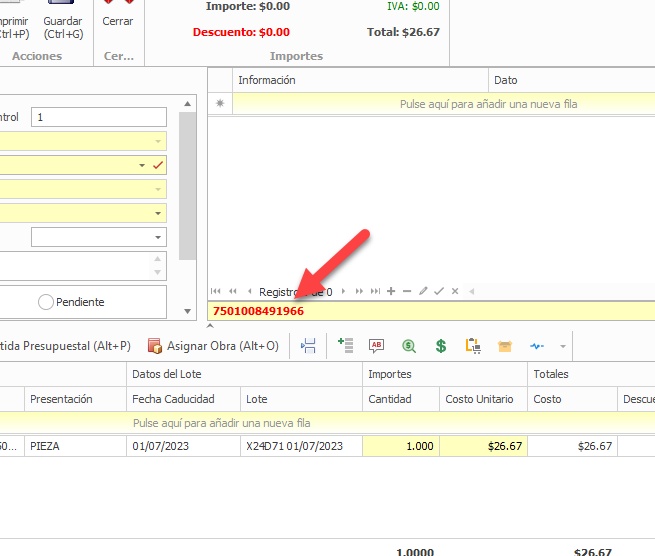Viewport: 655px width, 556px height.
Task: Click the blue pulse line icon
Action: (537, 346)
